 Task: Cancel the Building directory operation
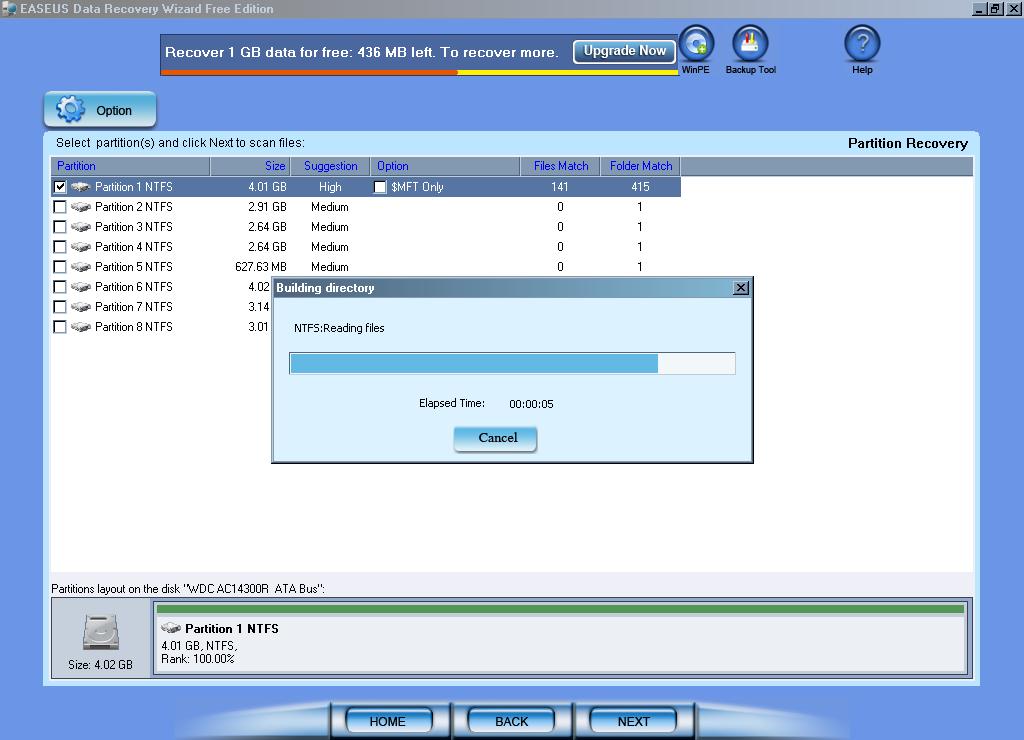point(496,438)
